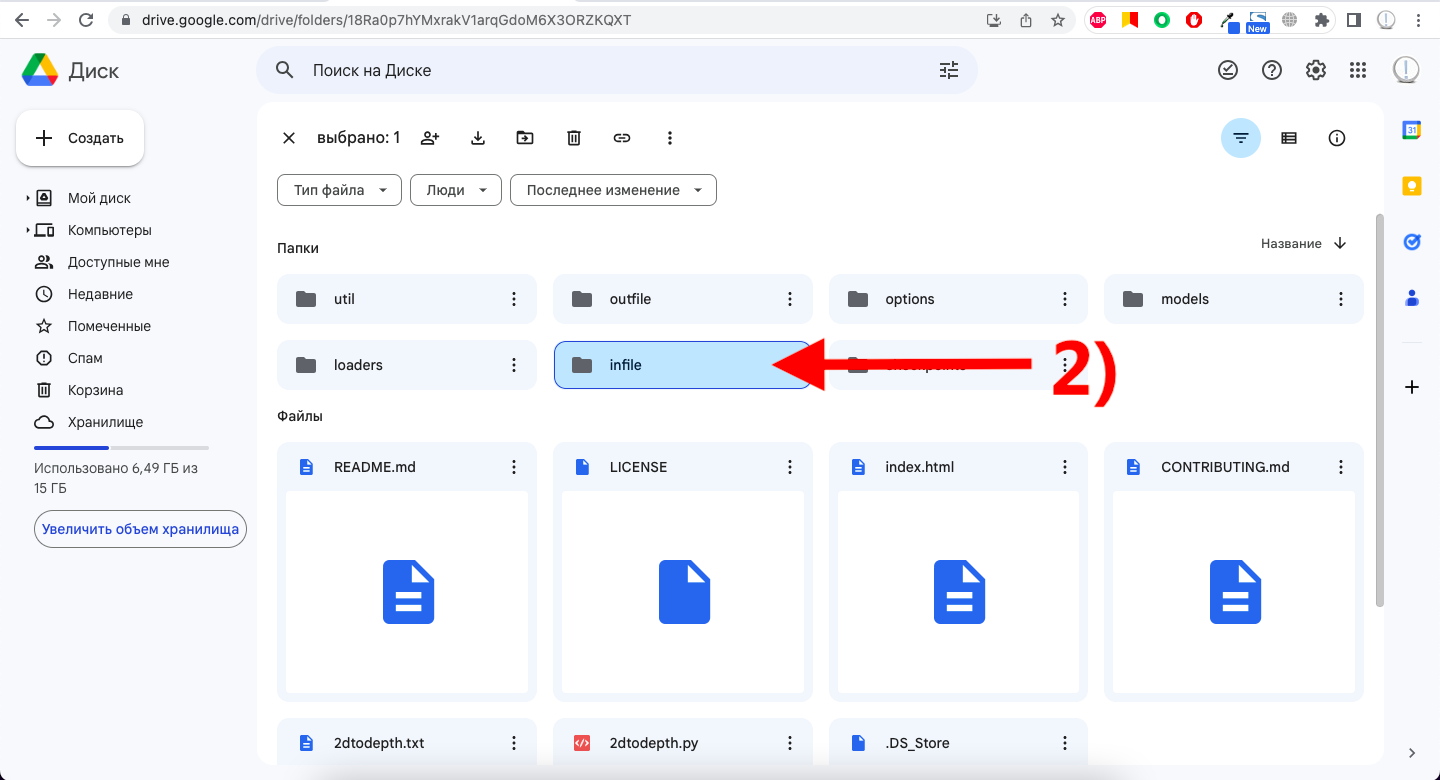This screenshot has width=1440, height=780.
Task: Go to Мой диск
Action: point(99,198)
